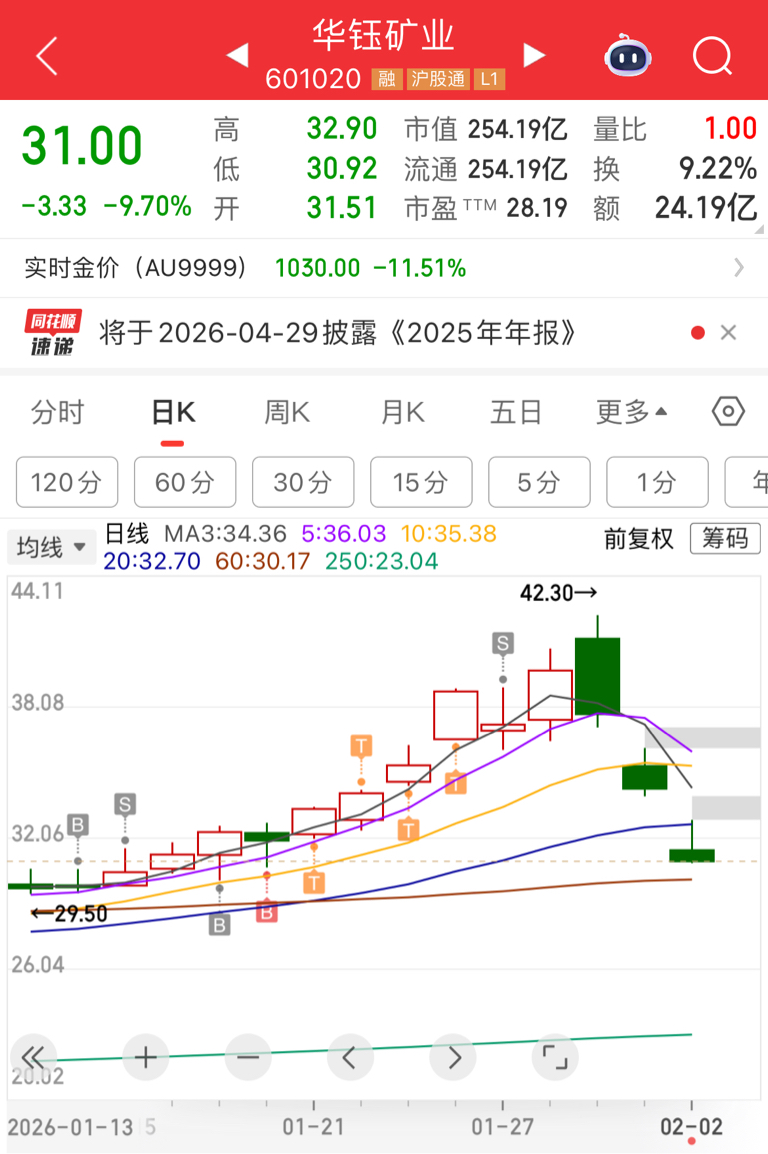Select the 1分 period button
This screenshot has height=1154, width=768.
tap(657, 482)
